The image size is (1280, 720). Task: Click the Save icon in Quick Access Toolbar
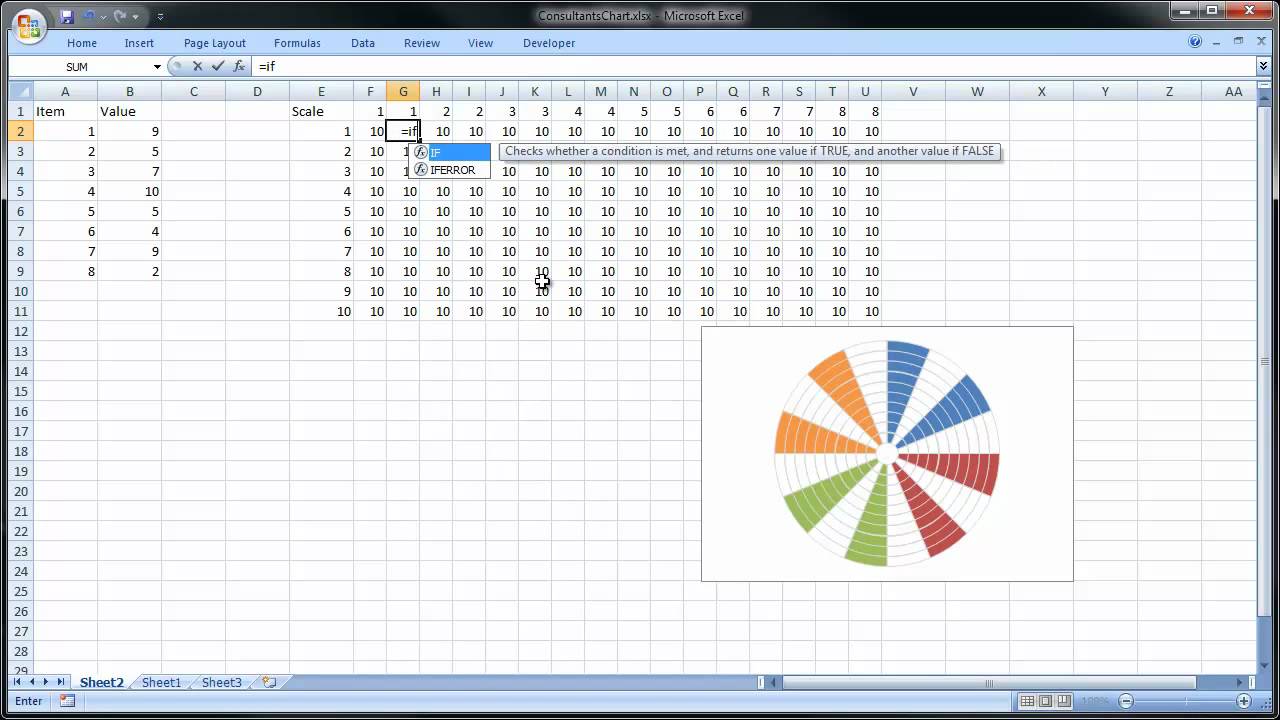click(x=66, y=16)
